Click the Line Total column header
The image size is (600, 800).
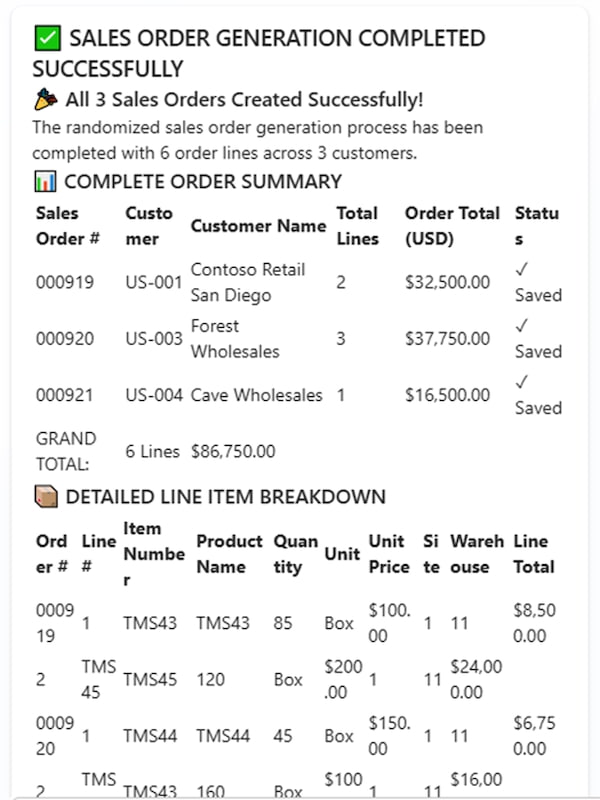point(534,554)
